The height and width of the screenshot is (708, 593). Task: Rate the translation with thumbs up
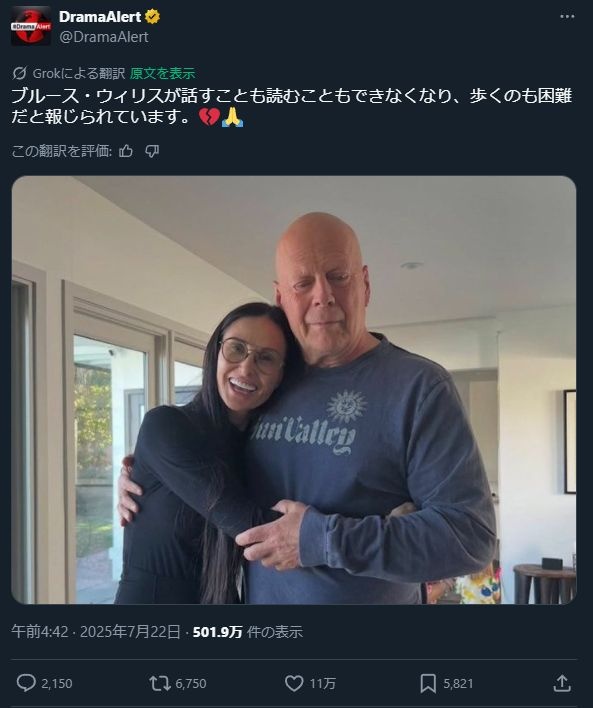(x=126, y=151)
